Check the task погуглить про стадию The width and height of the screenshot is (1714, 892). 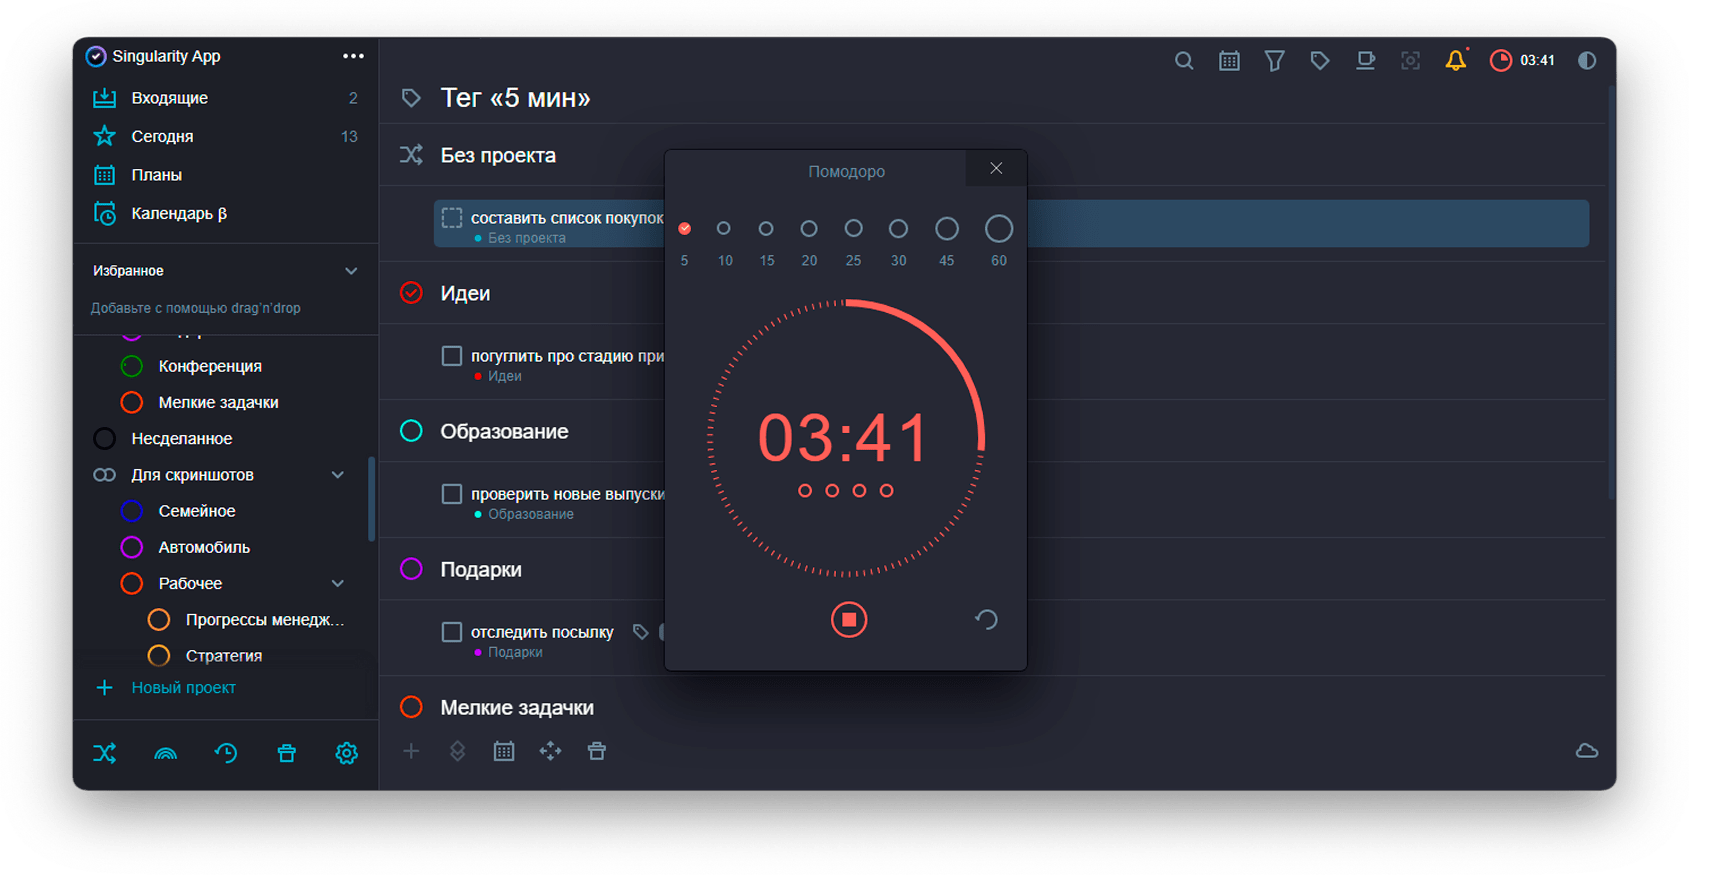[452, 356]
